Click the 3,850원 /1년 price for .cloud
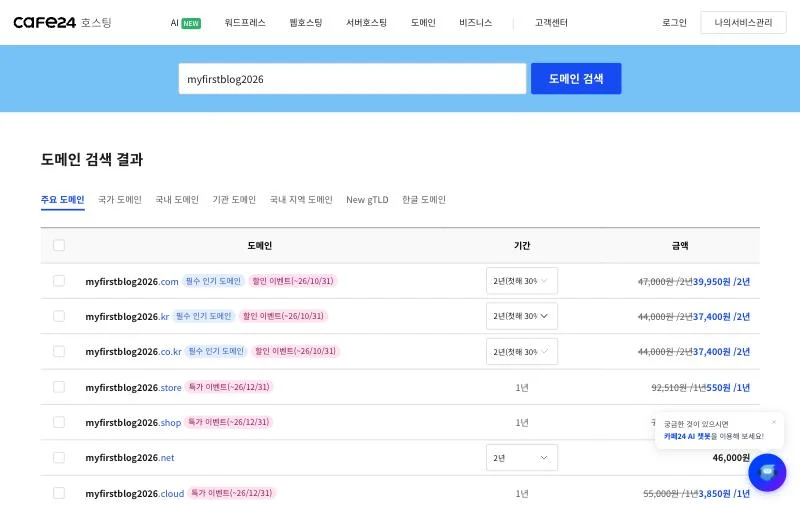This screenshot has width=800, height=505. point(724,494)
